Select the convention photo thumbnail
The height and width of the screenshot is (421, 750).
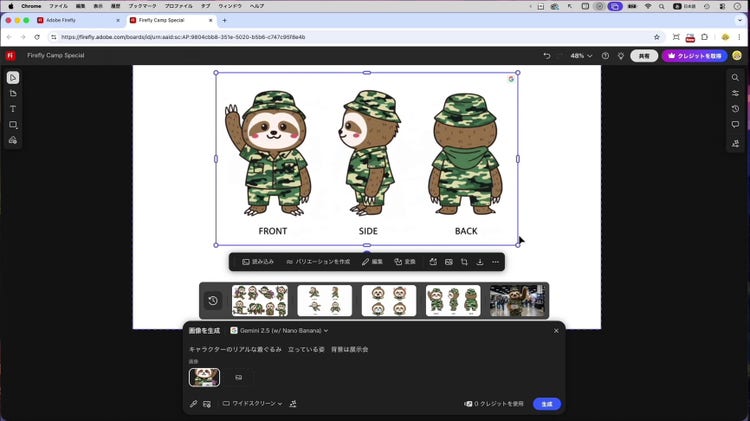(518, 300)
